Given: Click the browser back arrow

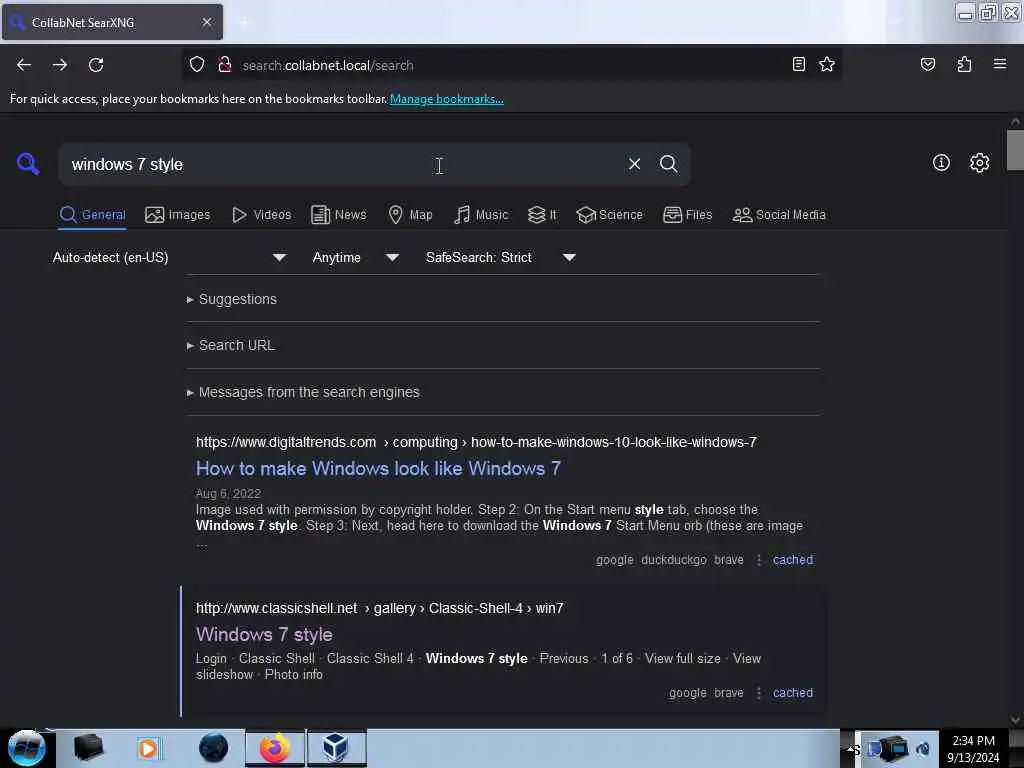Looking at the screenshot, I should 24,65.
